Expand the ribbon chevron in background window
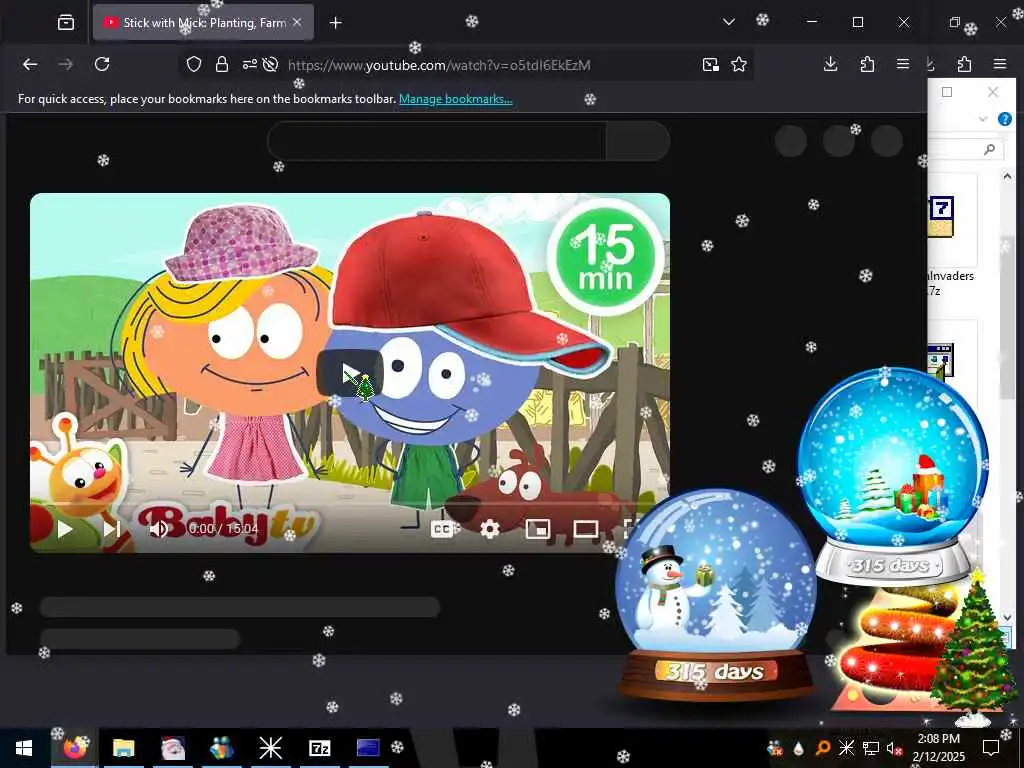 (983, 119)
